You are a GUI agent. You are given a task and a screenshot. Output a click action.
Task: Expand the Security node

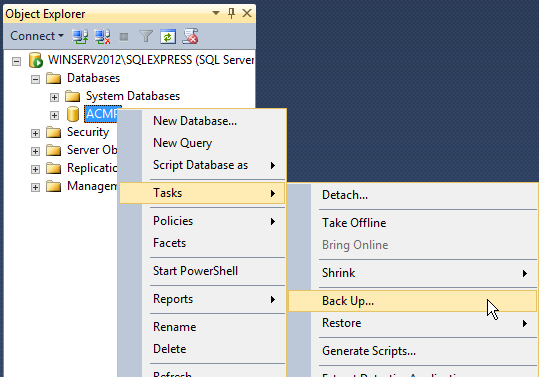[x=35, y=133]
